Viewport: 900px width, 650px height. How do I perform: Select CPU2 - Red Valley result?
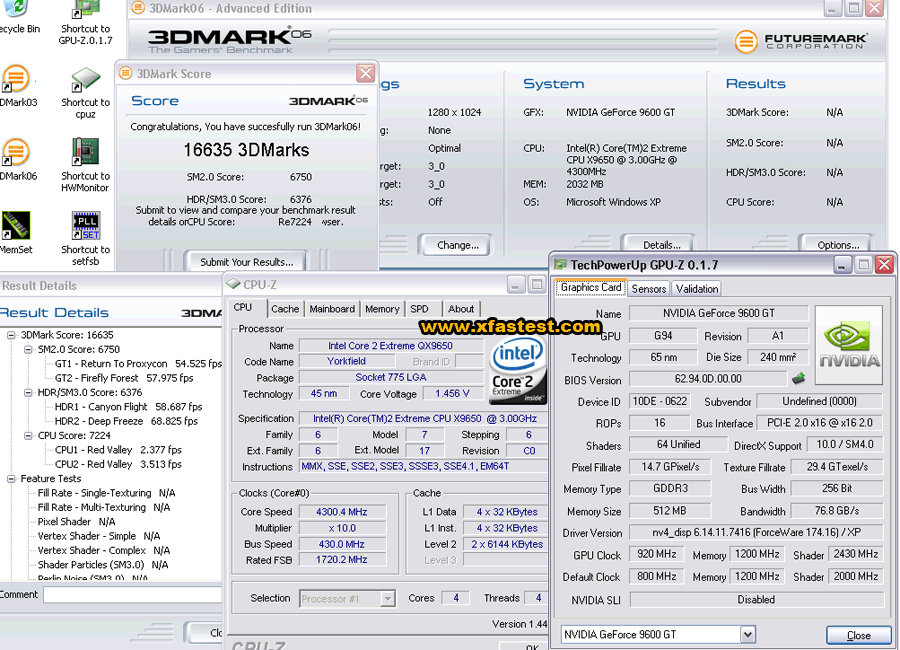click(118, 464)
